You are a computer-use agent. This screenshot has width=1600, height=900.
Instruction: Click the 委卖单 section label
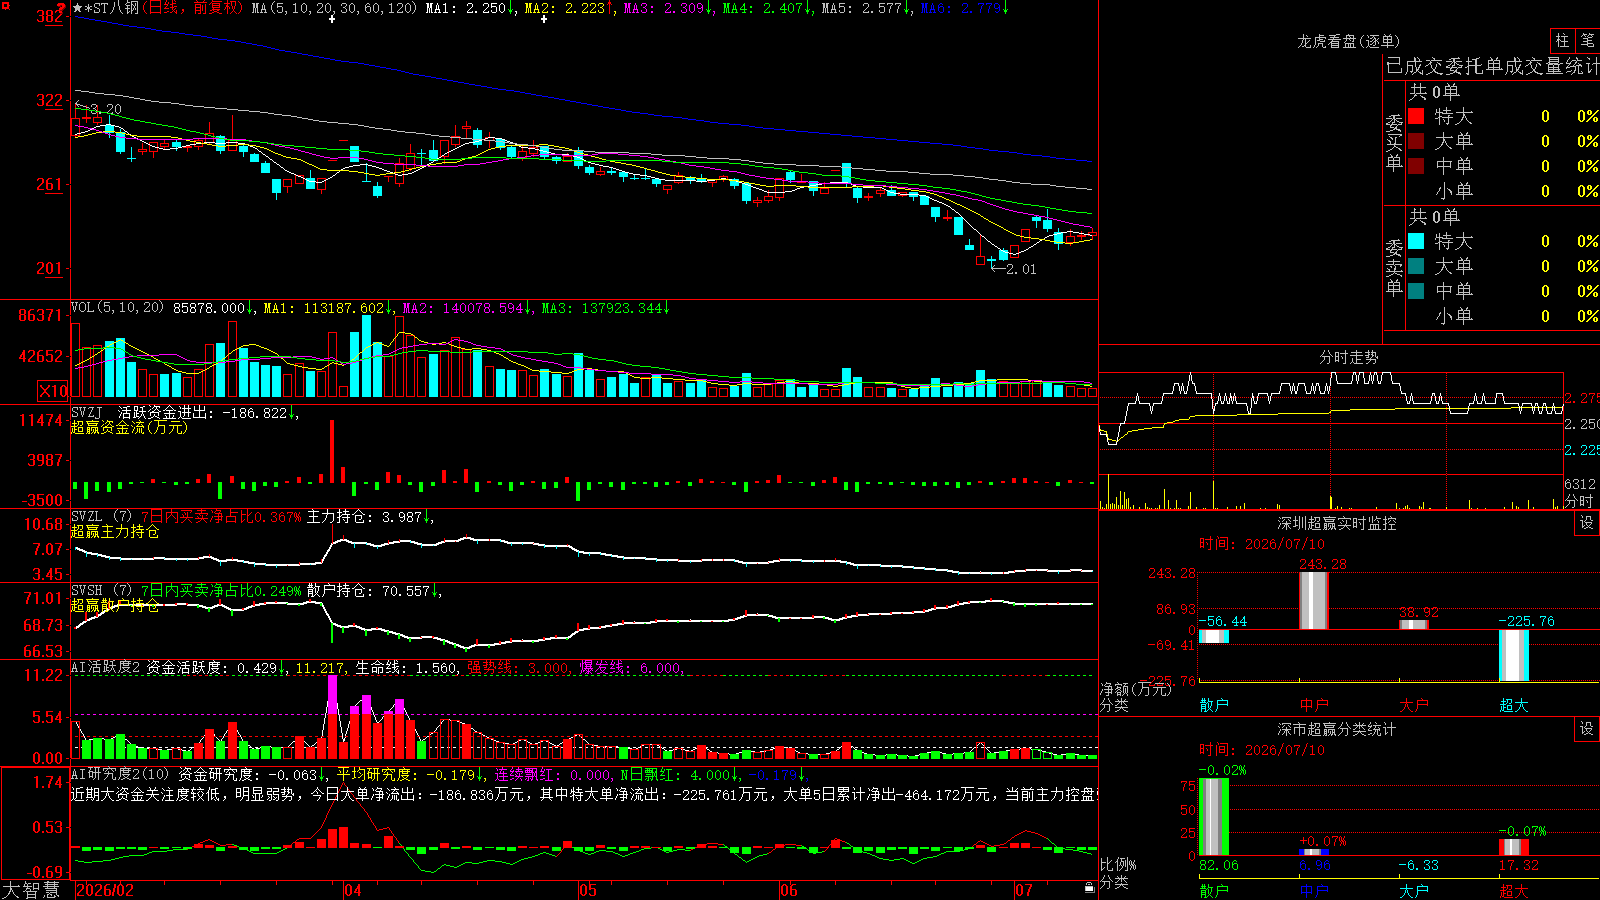[1394, 267]
